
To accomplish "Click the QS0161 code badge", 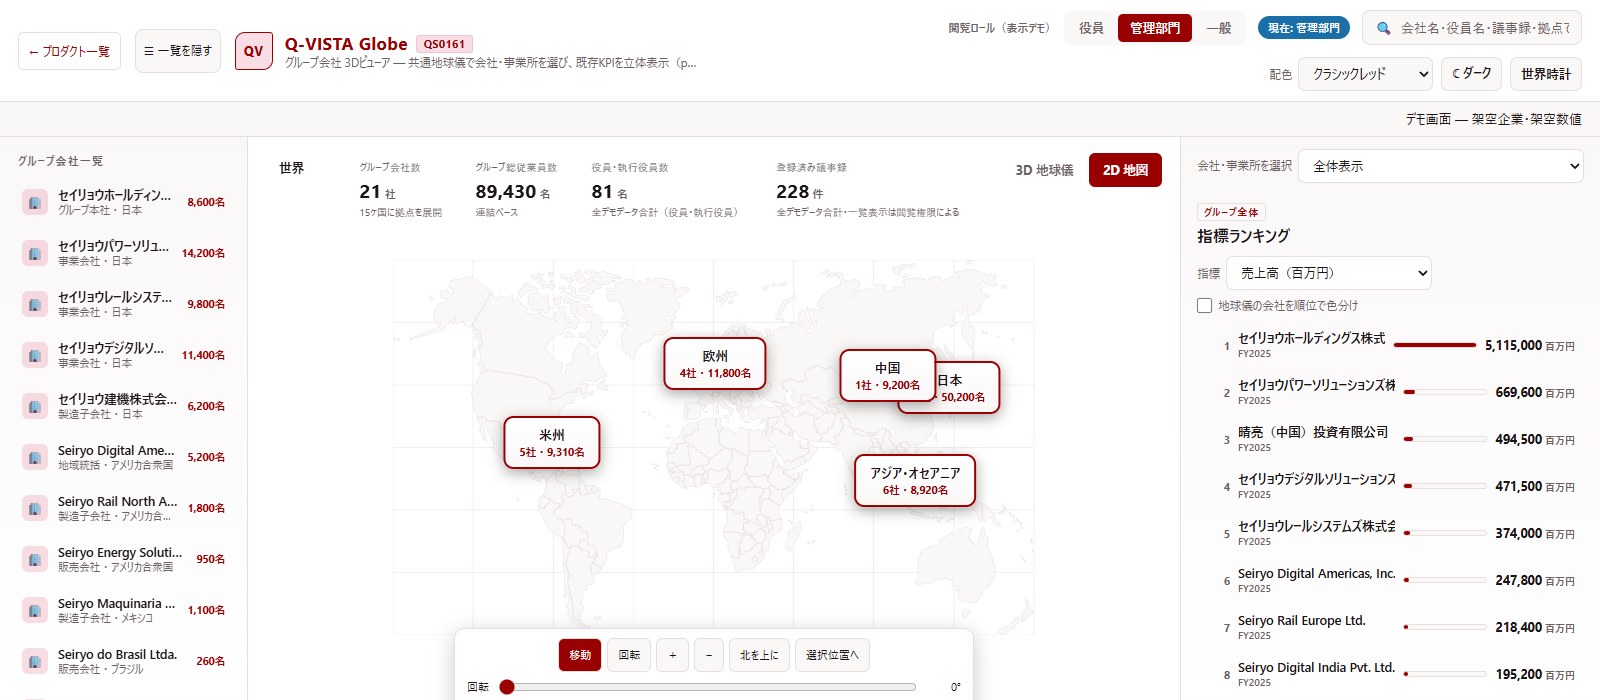I will (444, 44).
